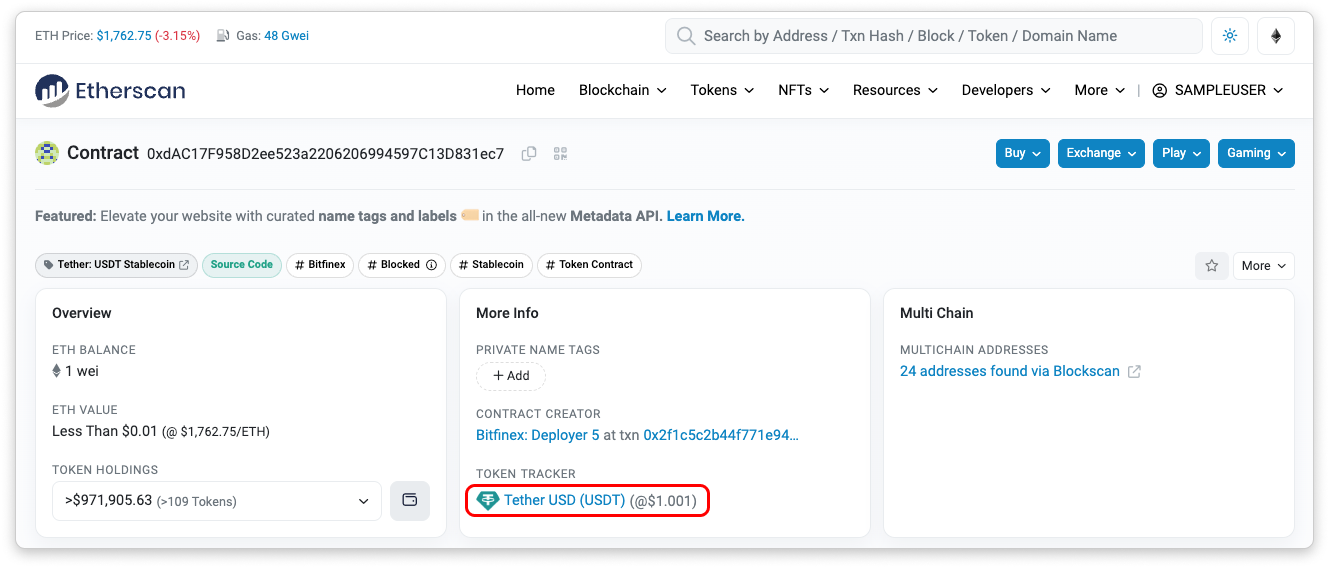
Task: Open the More dropdown beside the star
Action: tap(1263, 266)
